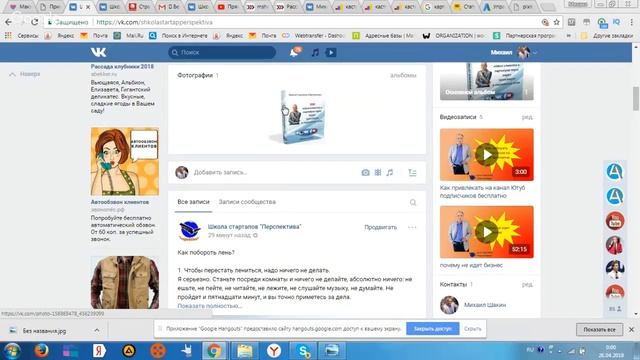
Task: Switch to Записи сообщества tab
Action: point(247,202)
